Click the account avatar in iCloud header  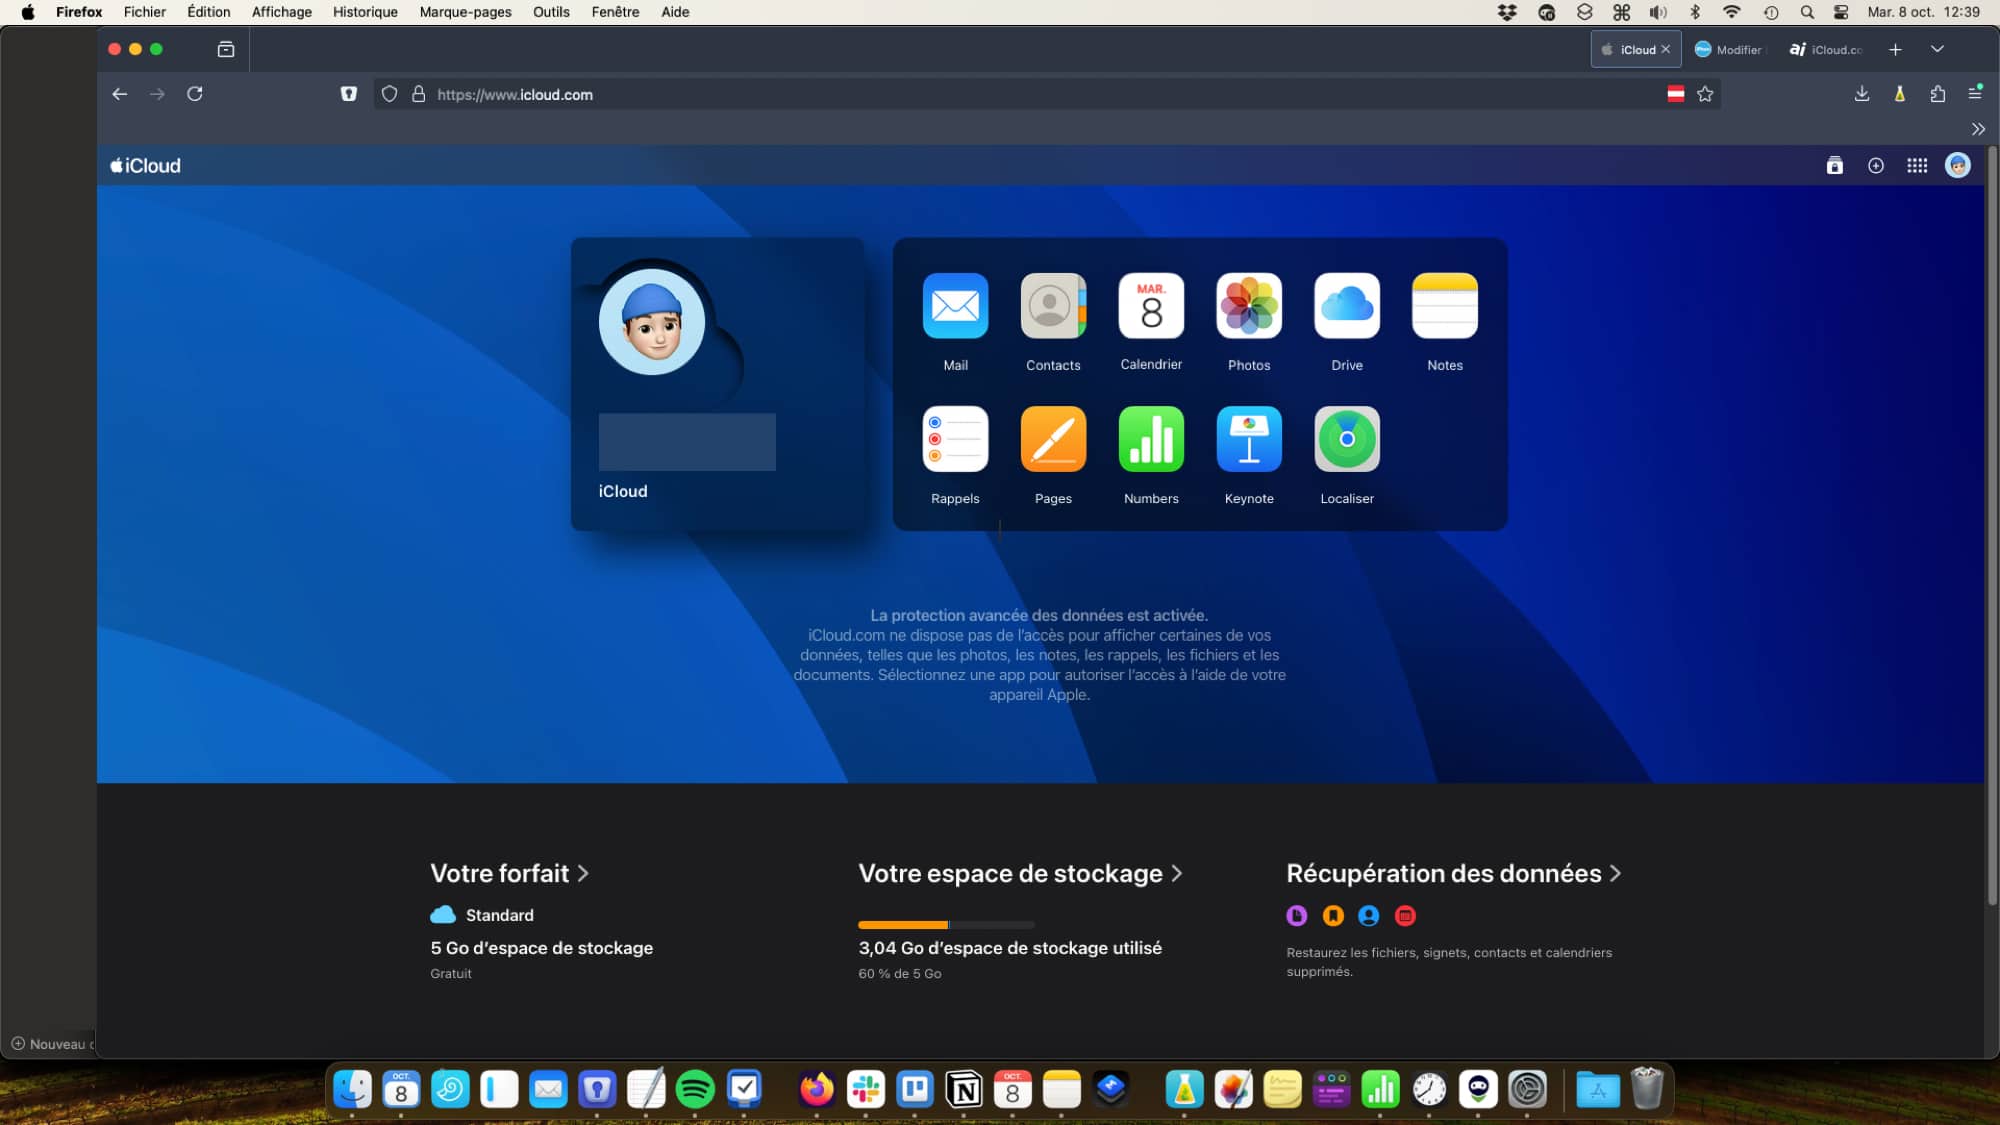point(1958,166)
